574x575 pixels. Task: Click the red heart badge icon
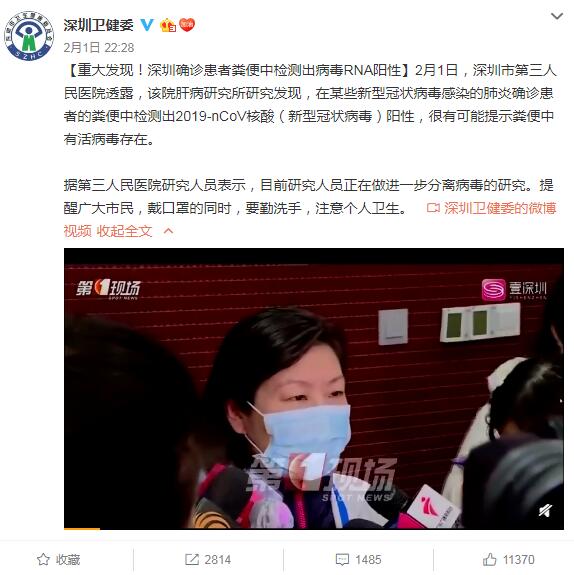(187, 25)
